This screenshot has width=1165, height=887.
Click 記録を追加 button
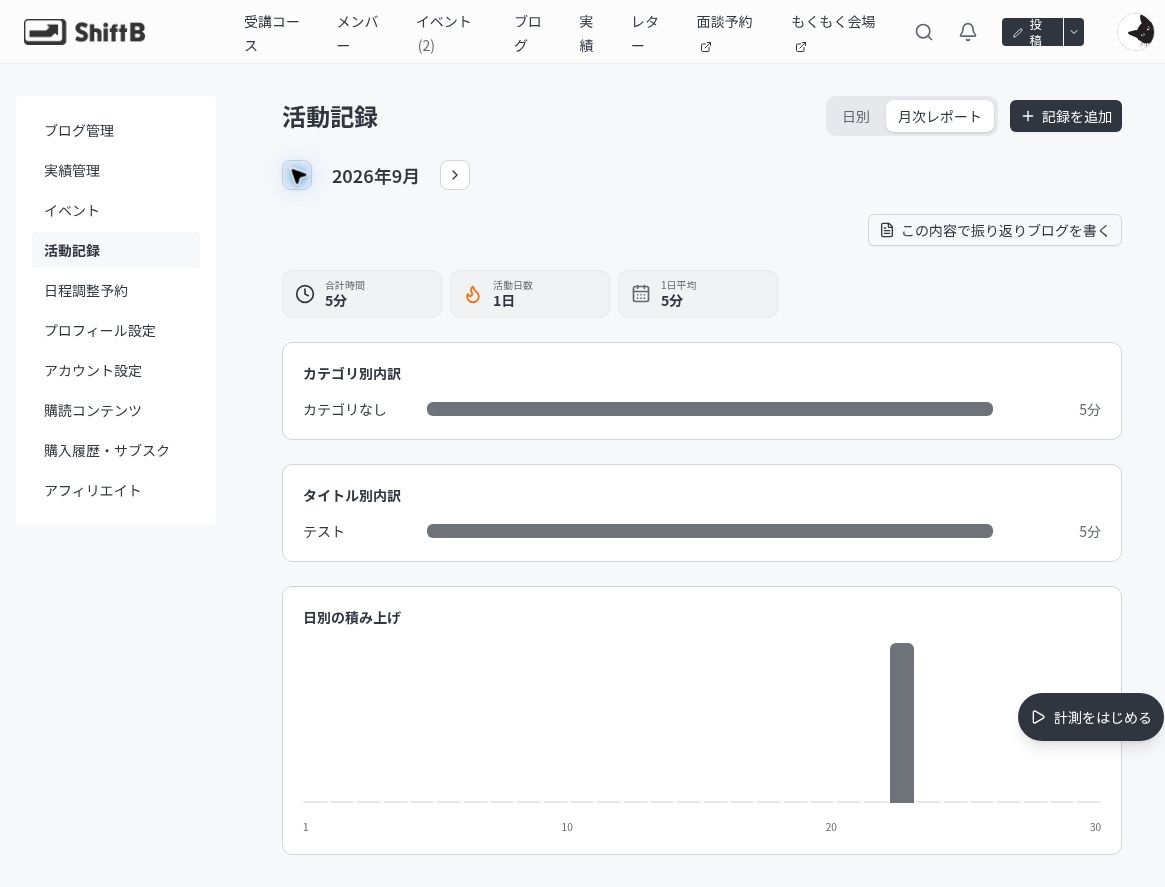[x=1065, y=117]
